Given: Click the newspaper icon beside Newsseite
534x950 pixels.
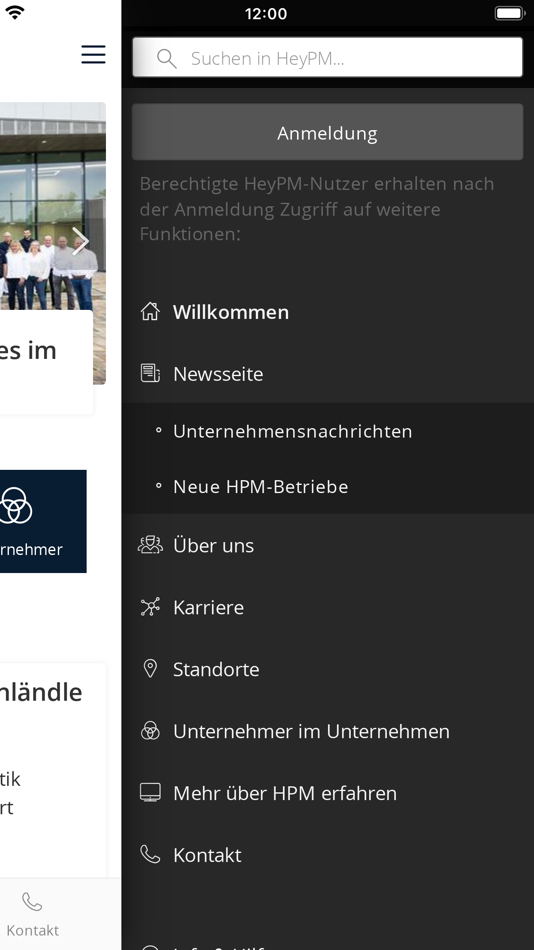Looking at the screenshot, I should coord(150,373).
